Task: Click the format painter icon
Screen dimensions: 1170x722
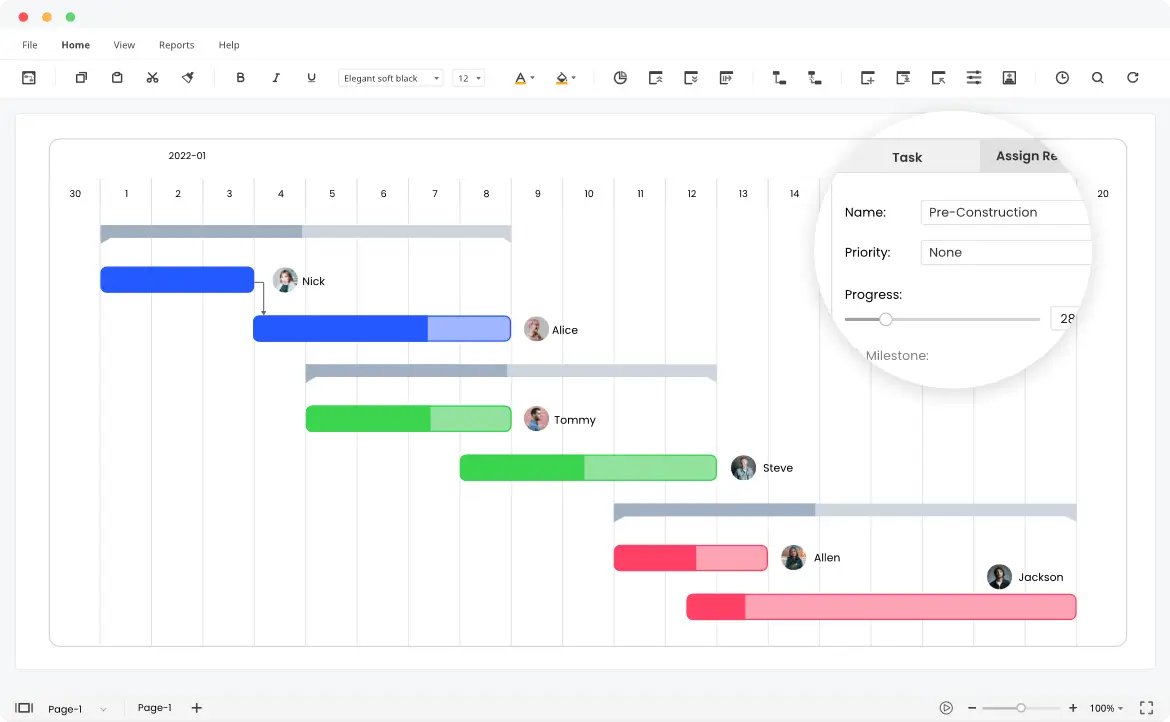Action: pos(188,77)
